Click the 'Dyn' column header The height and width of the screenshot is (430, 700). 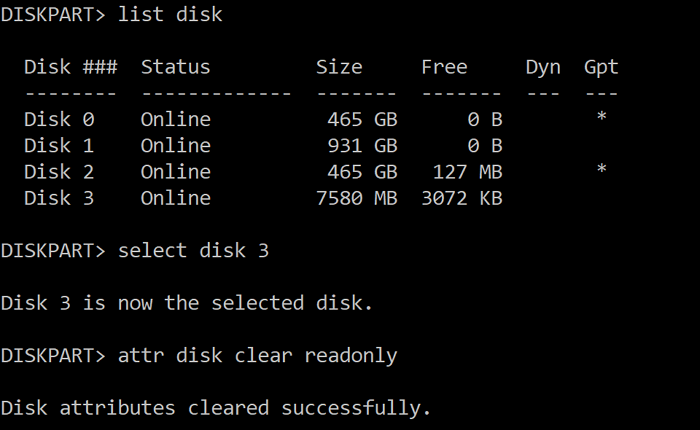click(543, 67)
